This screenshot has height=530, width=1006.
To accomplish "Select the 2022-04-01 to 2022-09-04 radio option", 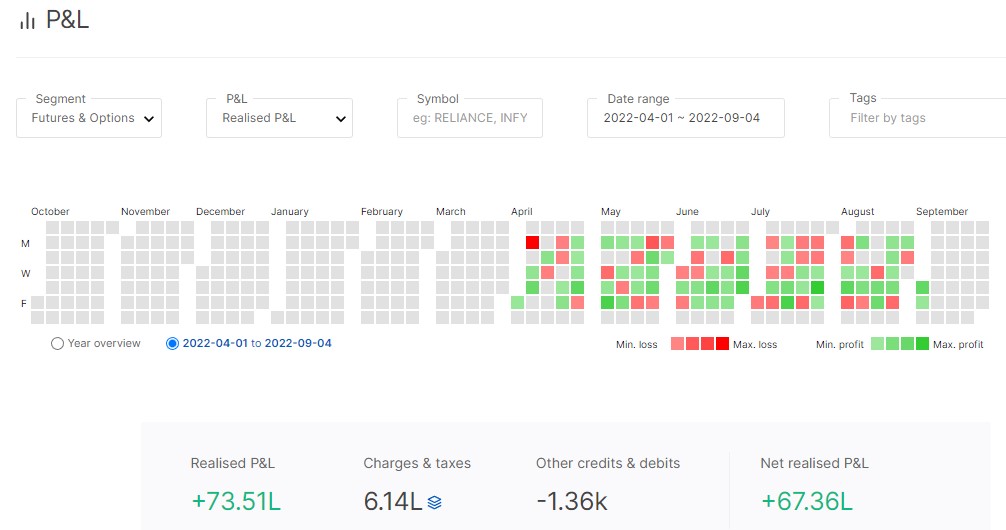I will [x=173, y=343].
